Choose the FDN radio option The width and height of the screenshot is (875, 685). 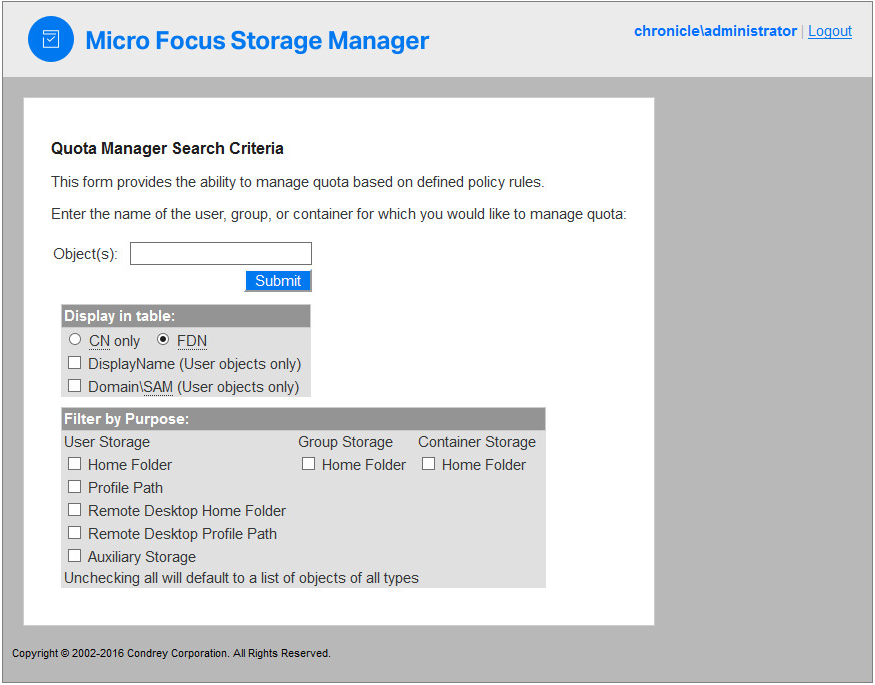click(x=163, y=340)
